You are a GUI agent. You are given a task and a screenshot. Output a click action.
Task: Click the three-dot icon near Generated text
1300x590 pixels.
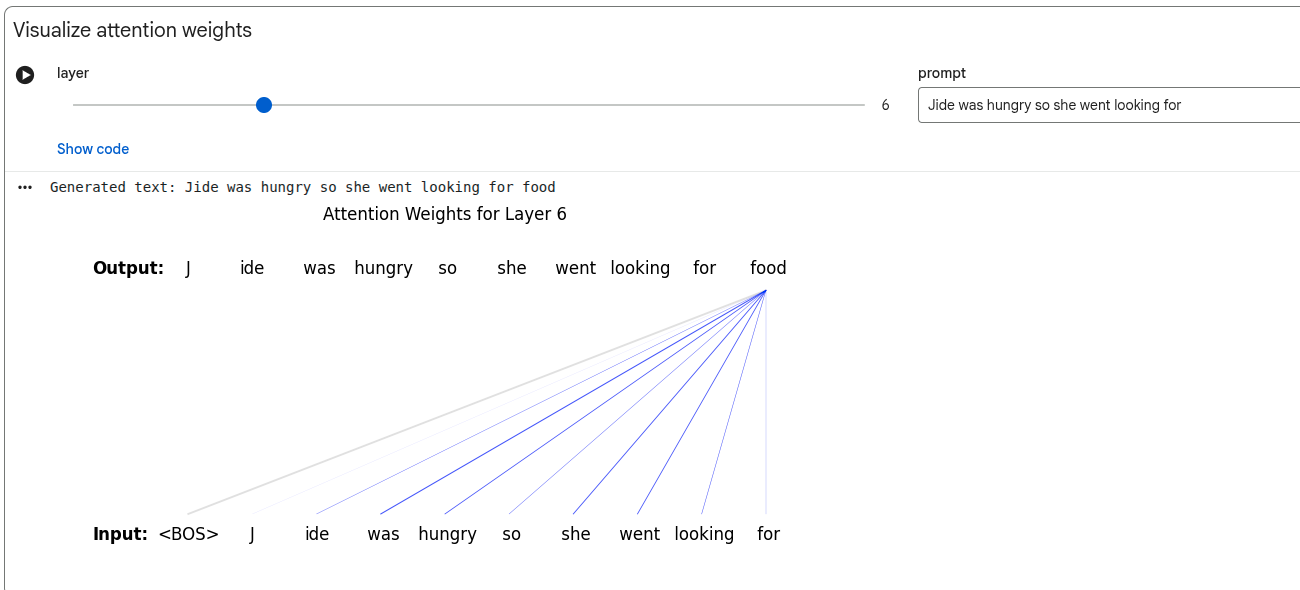24,186
